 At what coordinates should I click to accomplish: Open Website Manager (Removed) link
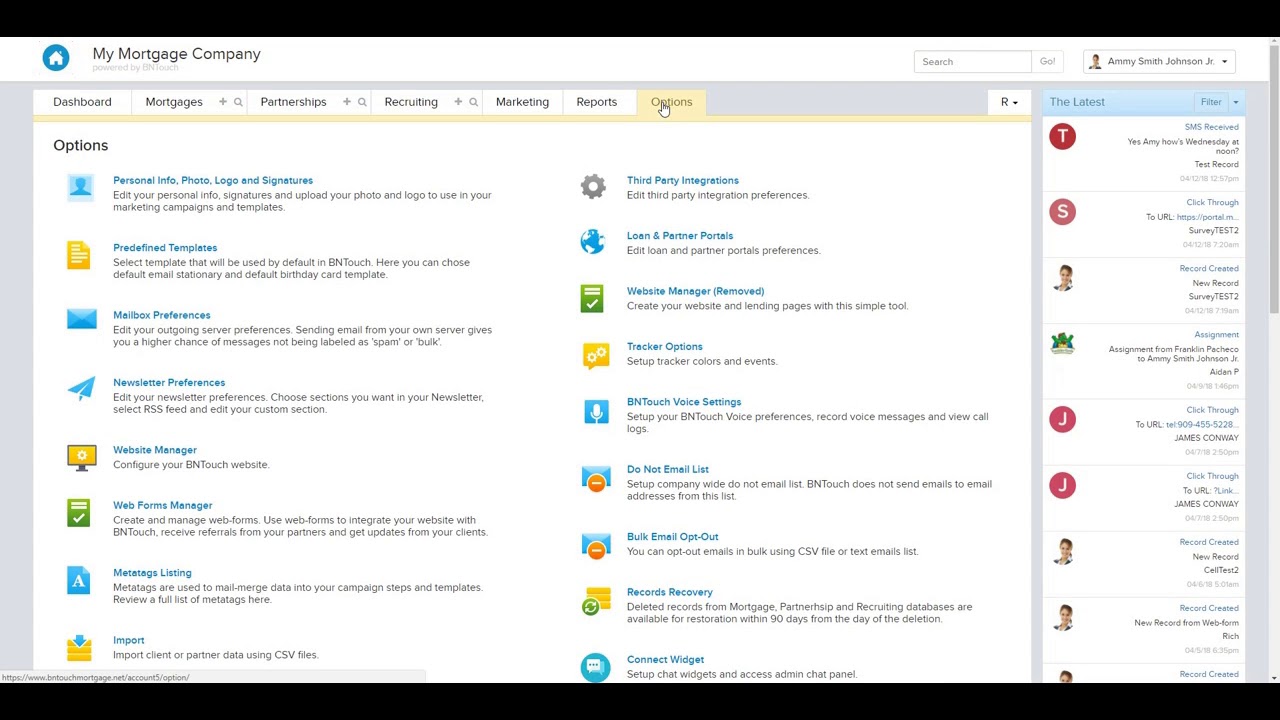coord(695,292)
